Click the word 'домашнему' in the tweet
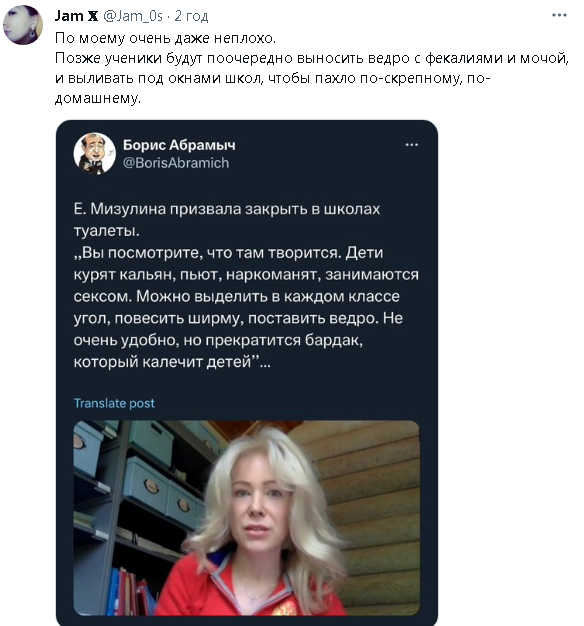 pyautogui.click(x=98, y=98)
